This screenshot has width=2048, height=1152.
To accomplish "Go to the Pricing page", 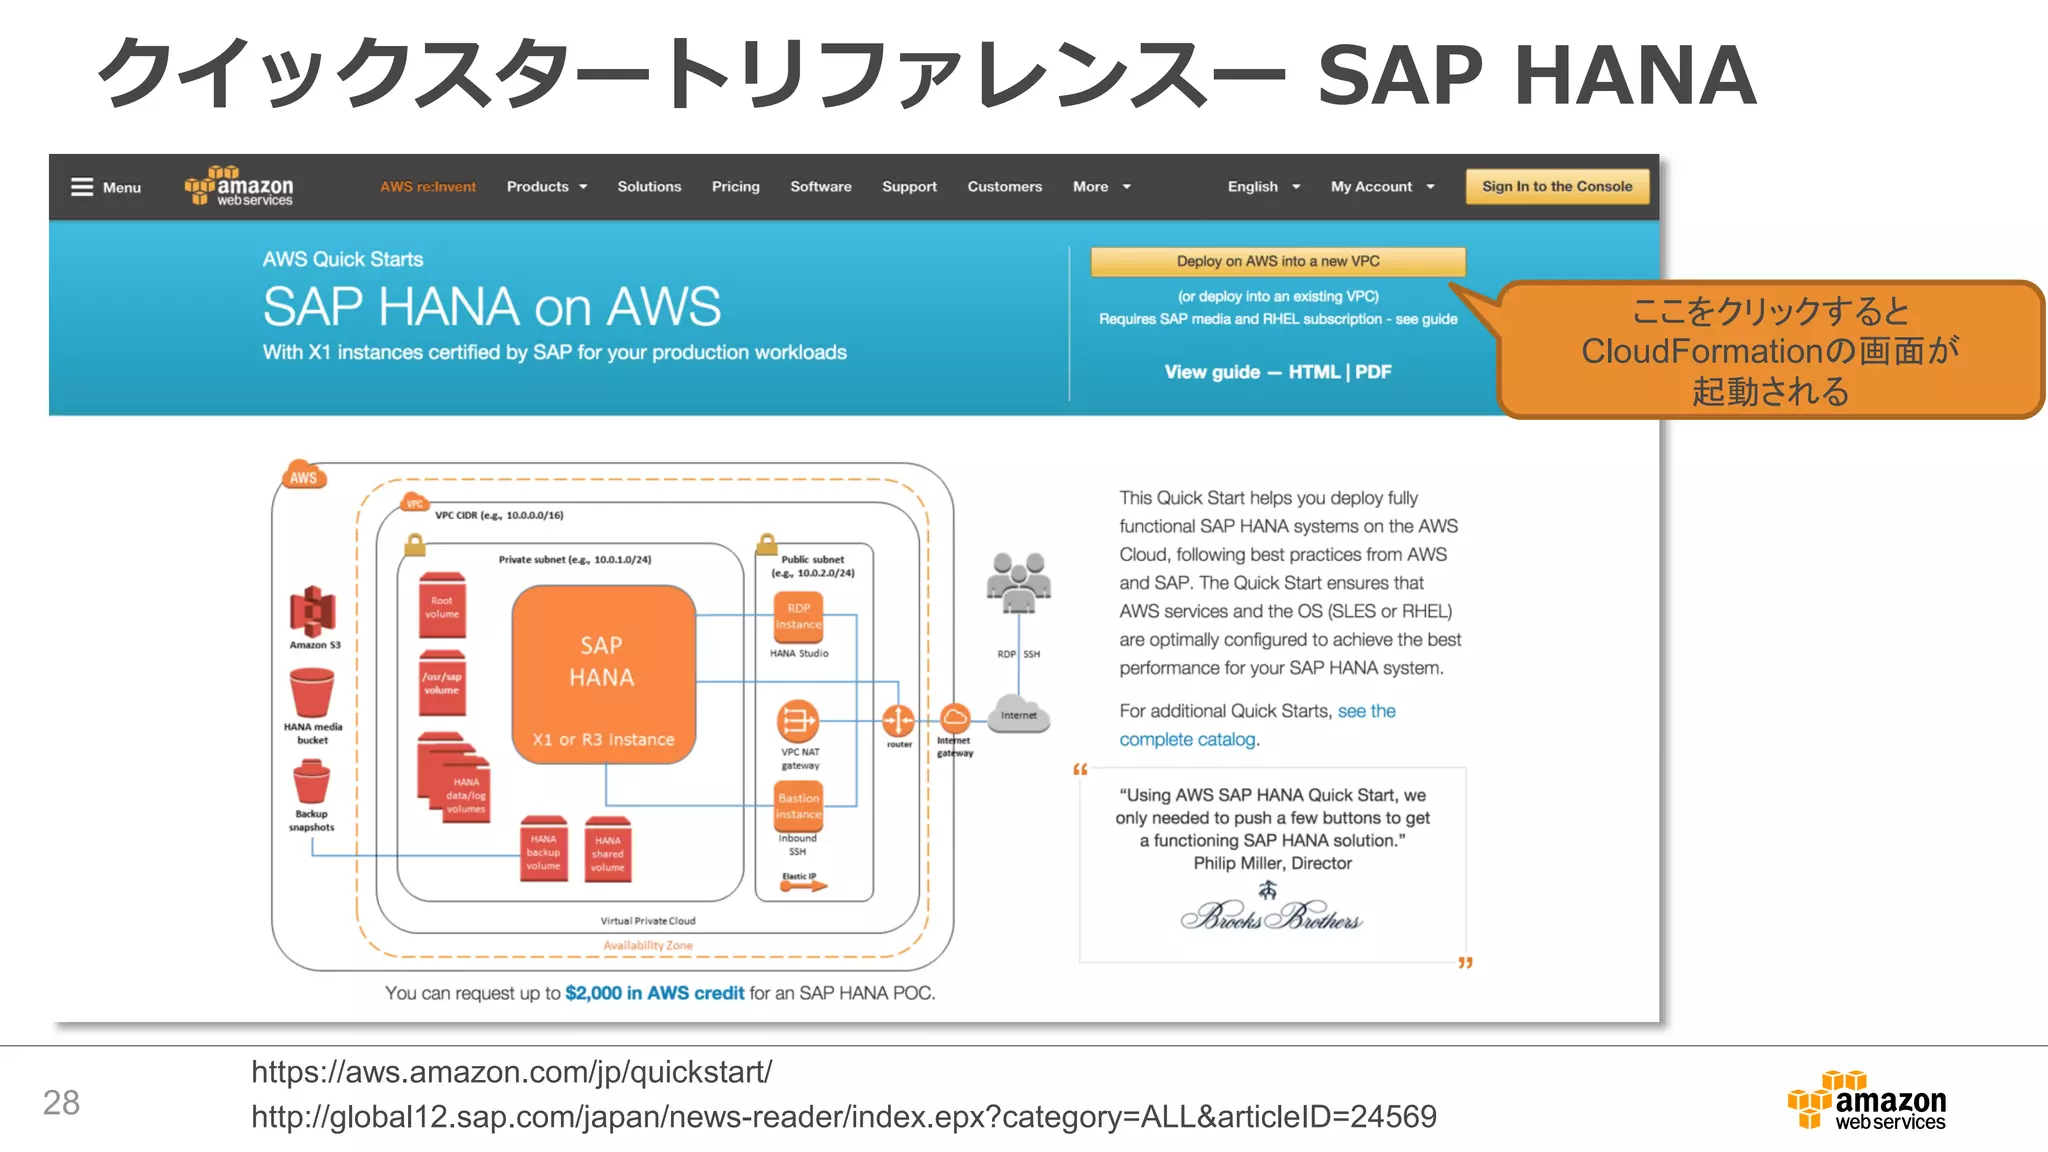I will (736, 187).
